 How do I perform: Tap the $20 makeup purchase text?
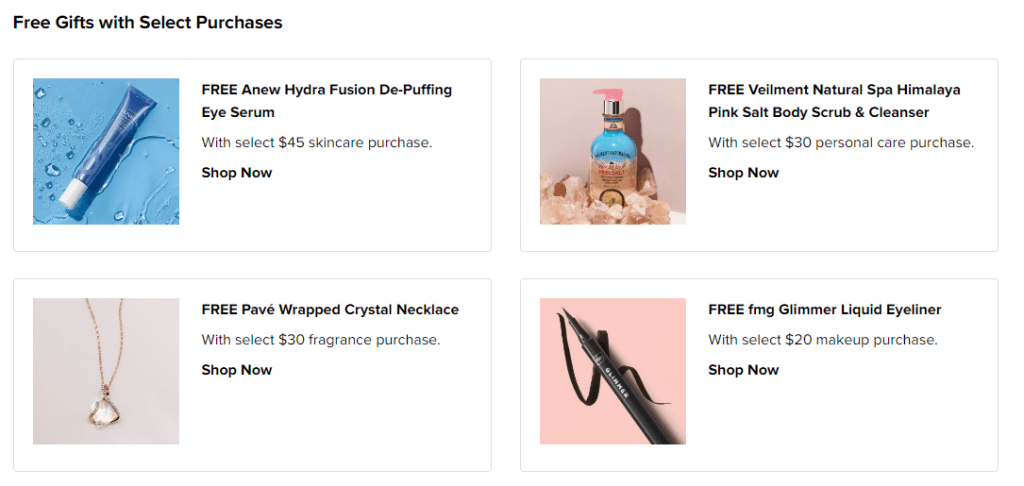[x=822, y=340]
